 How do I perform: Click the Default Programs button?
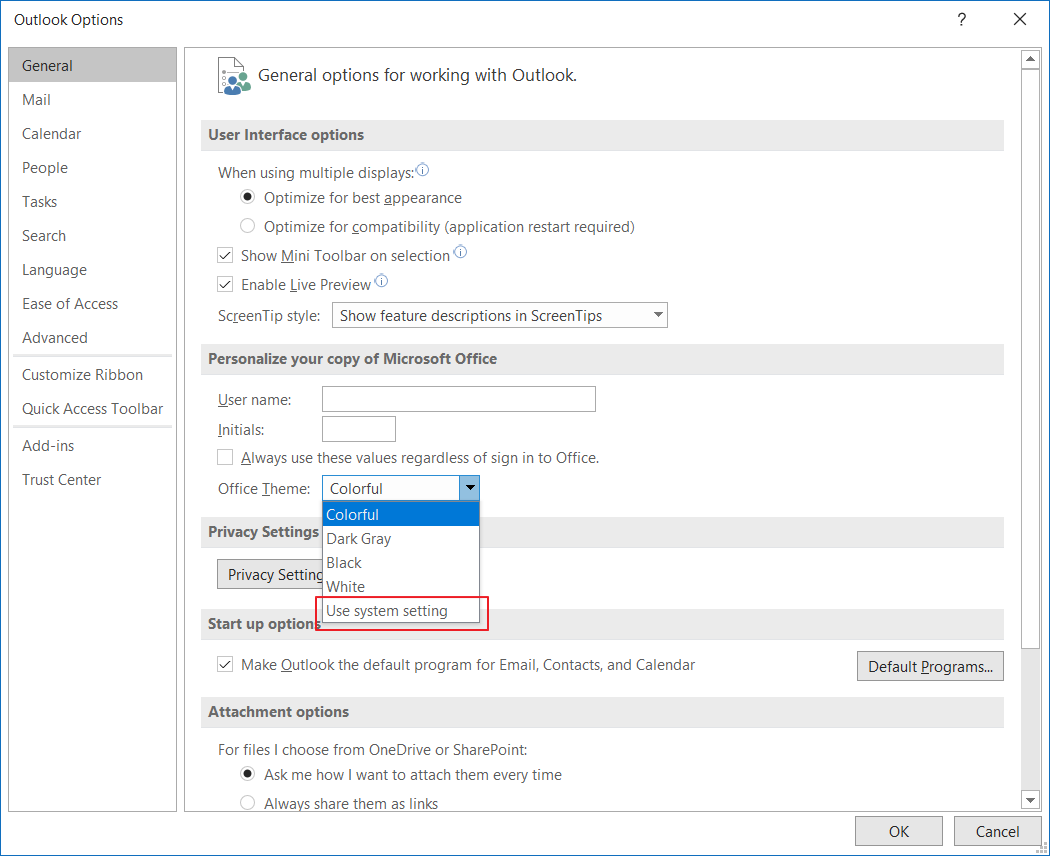coord(930,666)
